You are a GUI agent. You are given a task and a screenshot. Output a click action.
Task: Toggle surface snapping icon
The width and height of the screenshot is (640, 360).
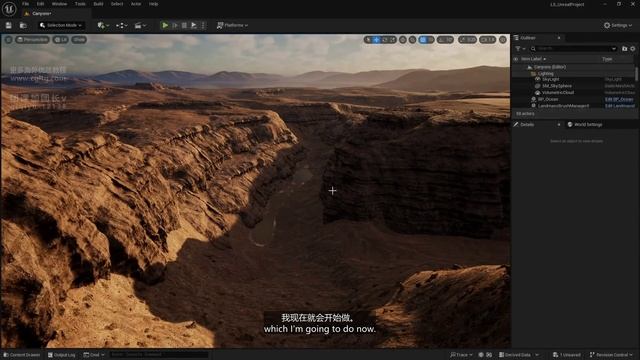tap(413, 40)
